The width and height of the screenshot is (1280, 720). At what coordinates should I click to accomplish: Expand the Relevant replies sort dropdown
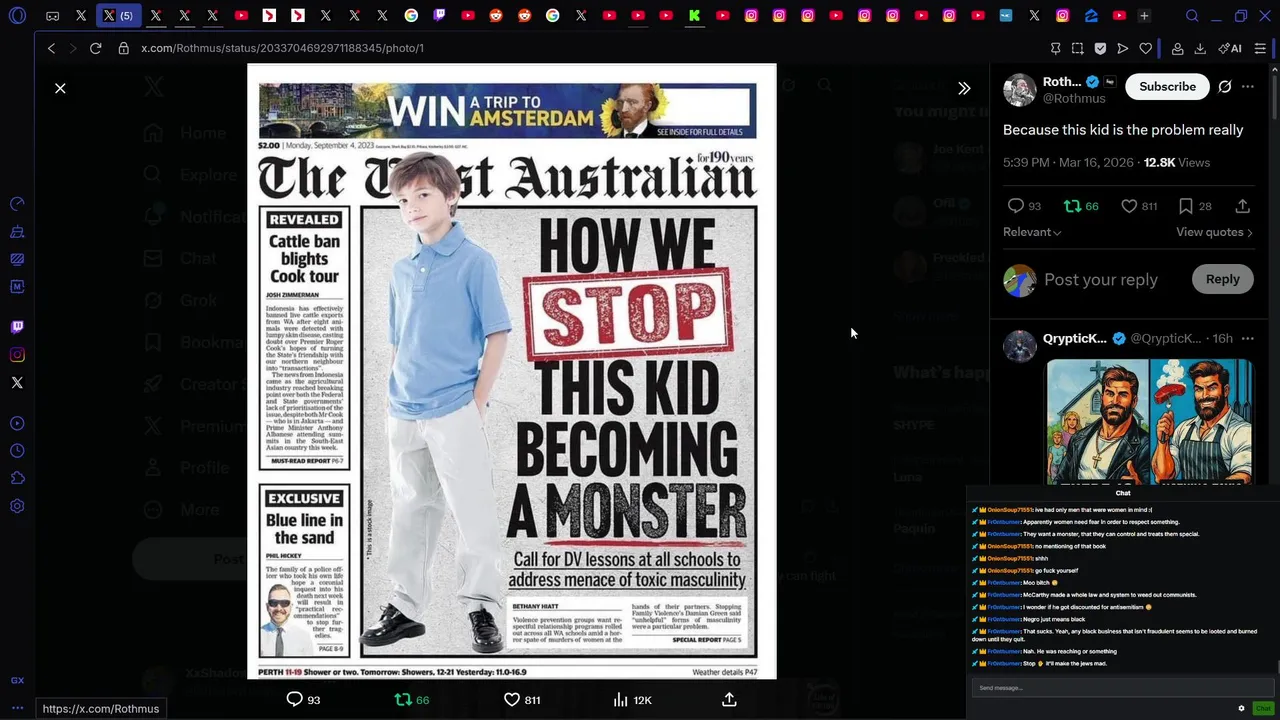point(1032,232)
